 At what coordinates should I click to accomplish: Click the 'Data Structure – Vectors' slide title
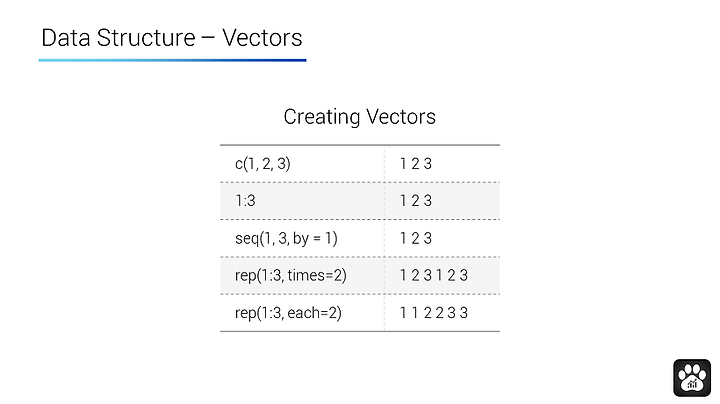click(172, 38)
